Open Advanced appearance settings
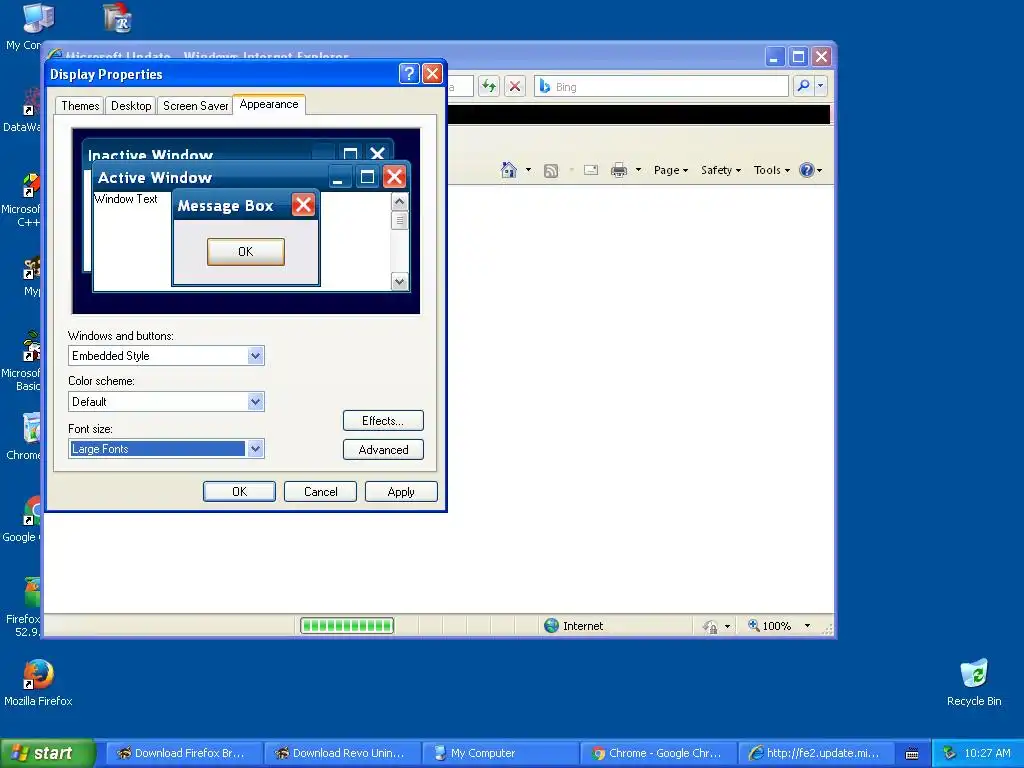 383,449
